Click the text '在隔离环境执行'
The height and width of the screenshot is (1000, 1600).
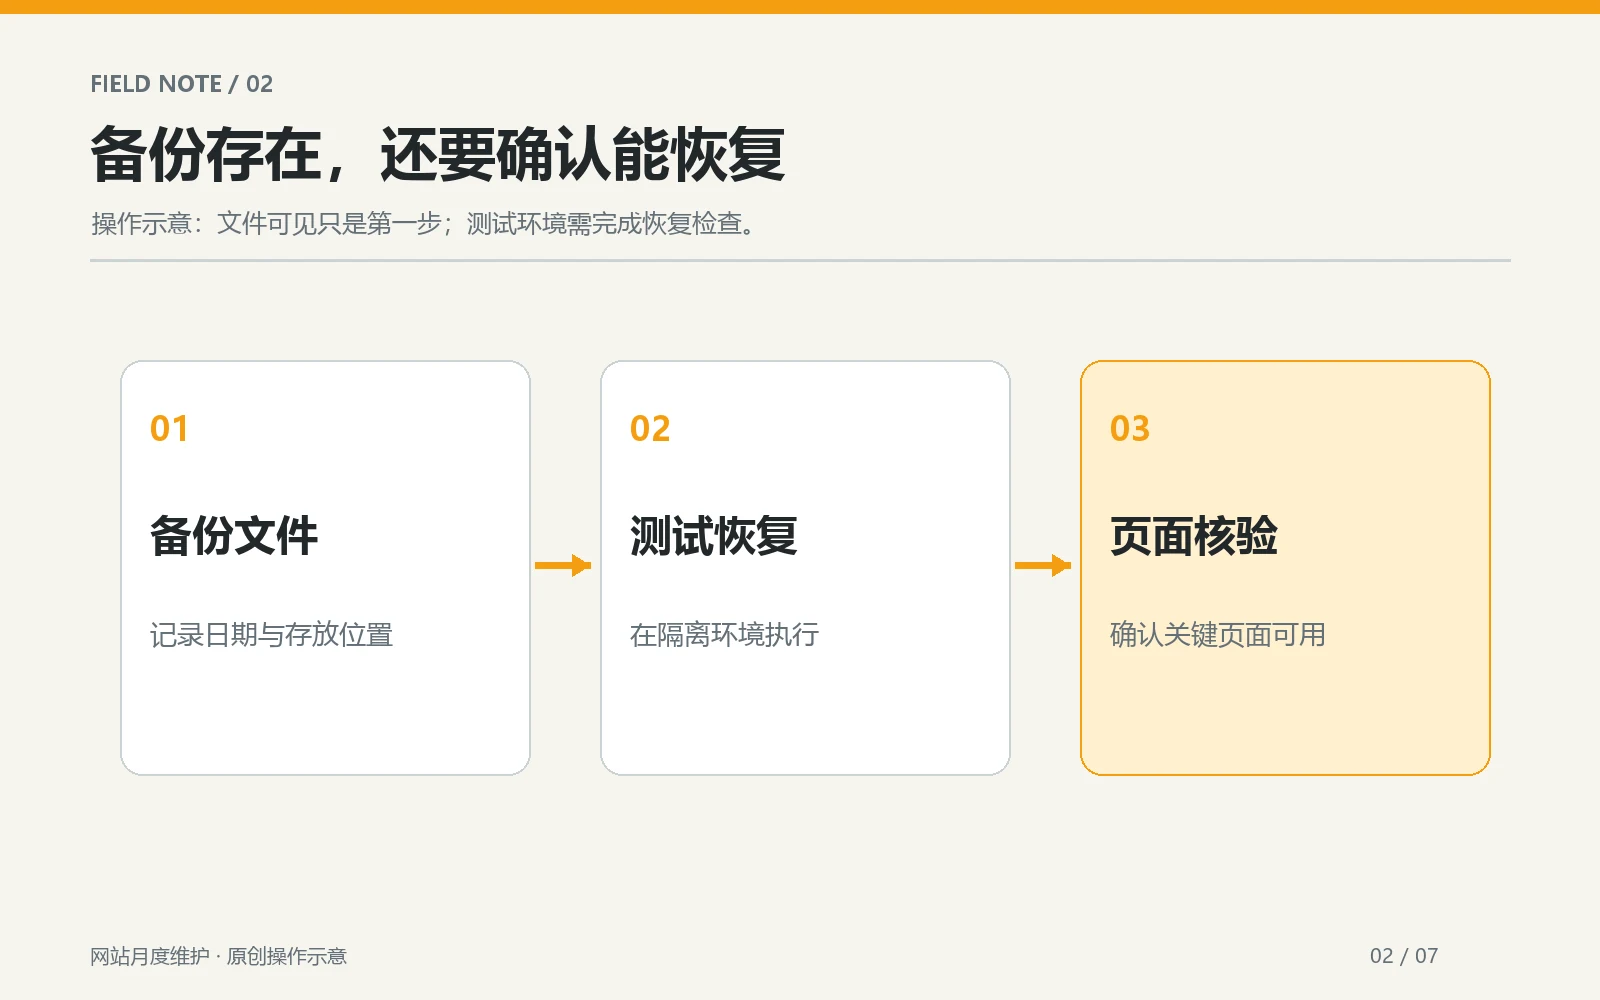(724, 635)
